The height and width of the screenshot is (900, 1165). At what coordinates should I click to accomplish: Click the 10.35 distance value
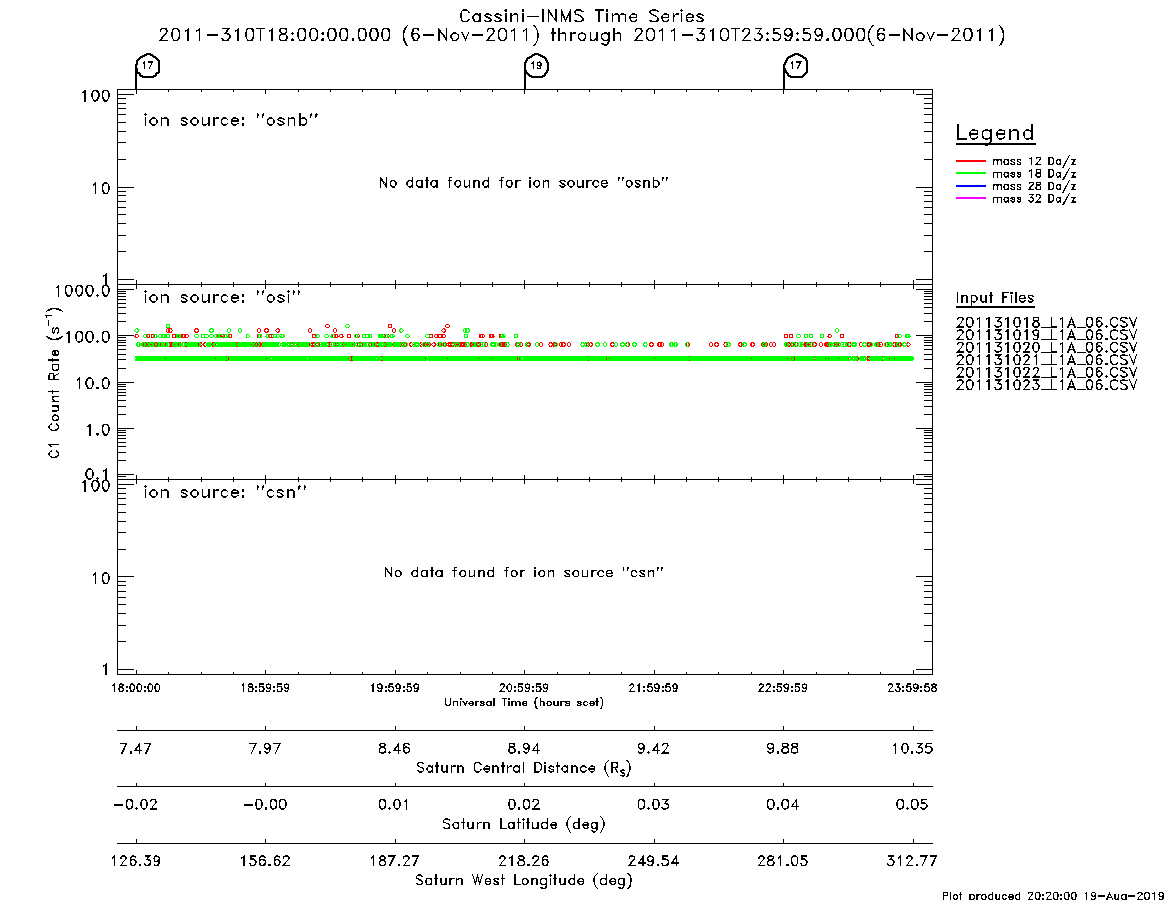pyautogui.click(x=912, y=748)
